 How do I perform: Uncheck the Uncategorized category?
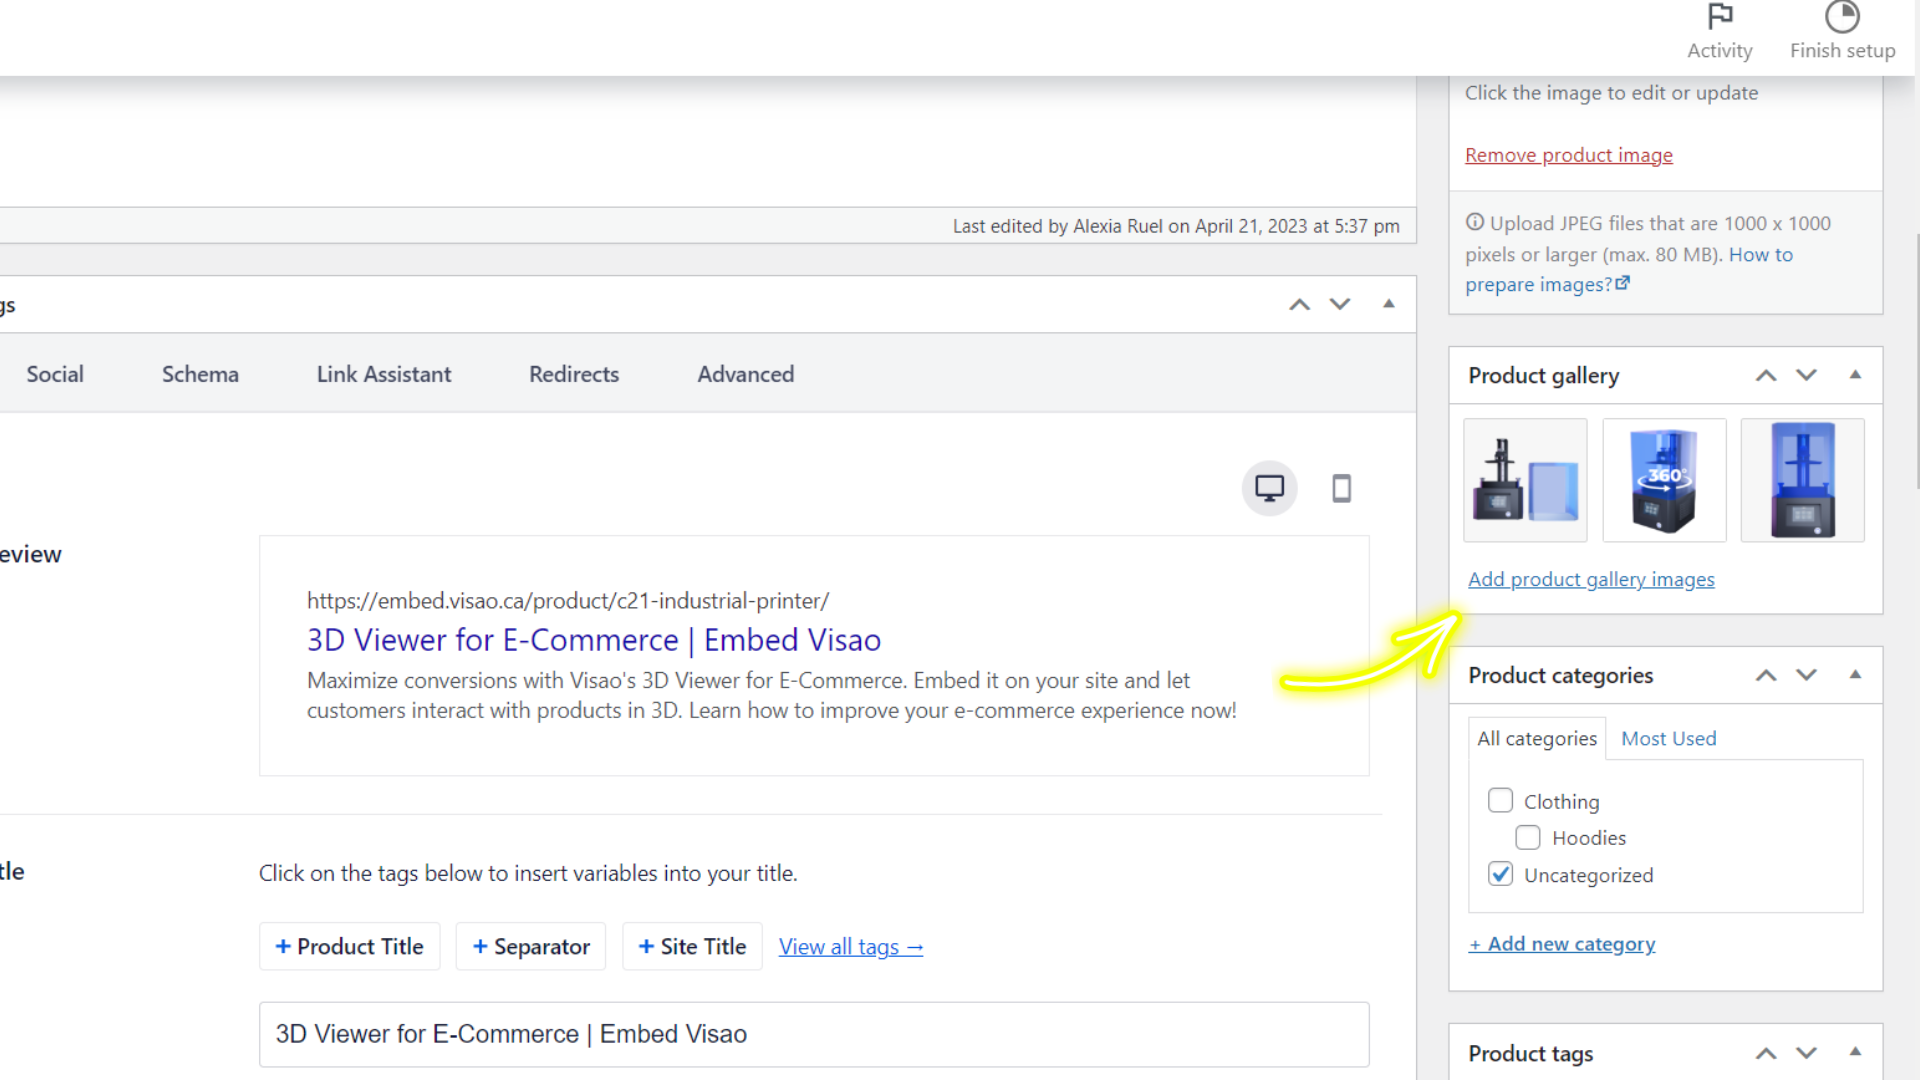pos(1500,874)
